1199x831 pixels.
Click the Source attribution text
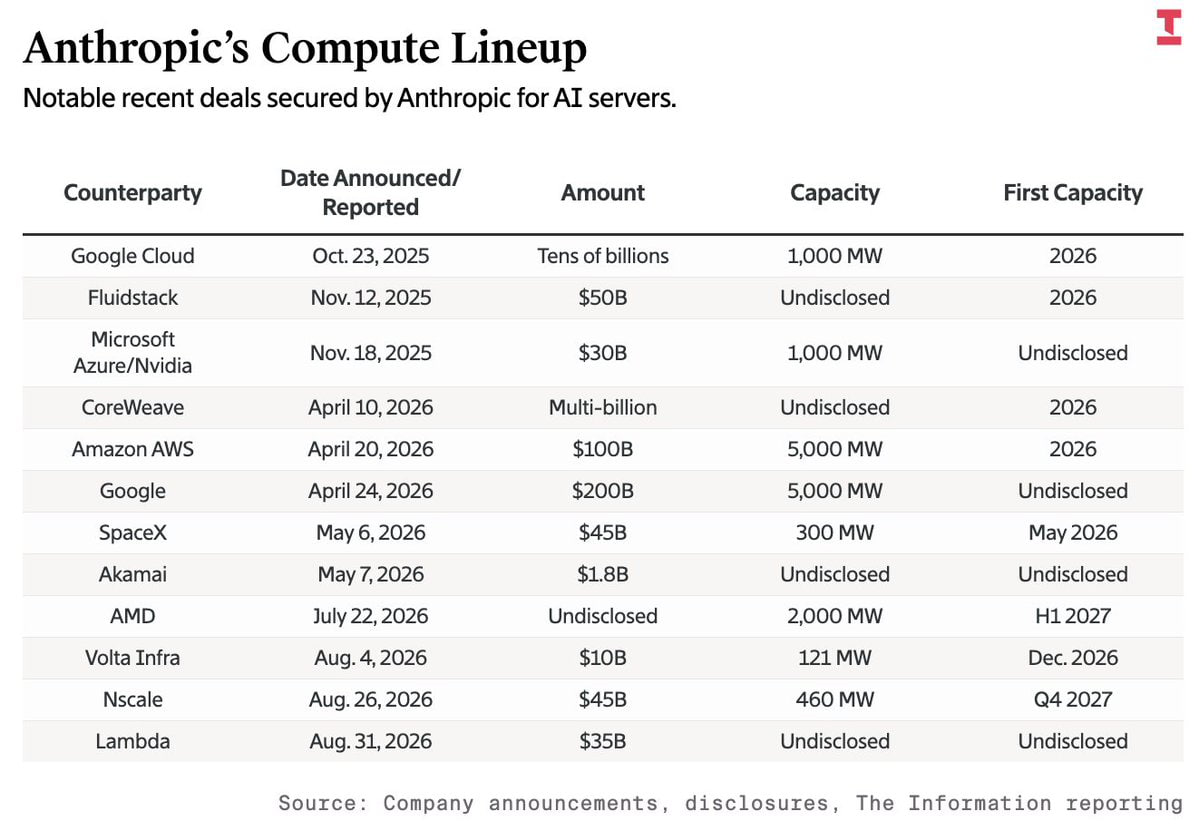730,803
